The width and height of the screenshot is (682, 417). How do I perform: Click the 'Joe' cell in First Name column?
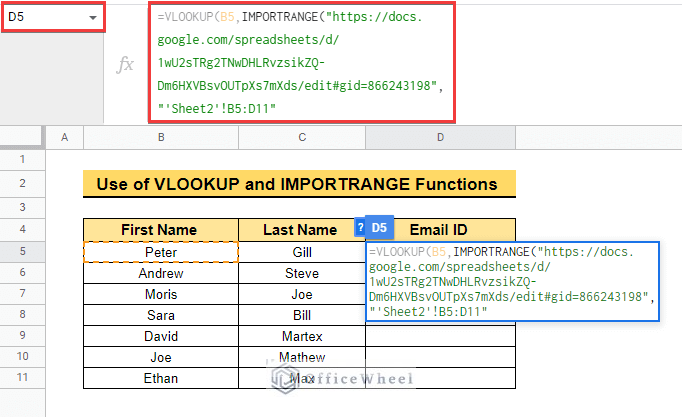(161, 357)
